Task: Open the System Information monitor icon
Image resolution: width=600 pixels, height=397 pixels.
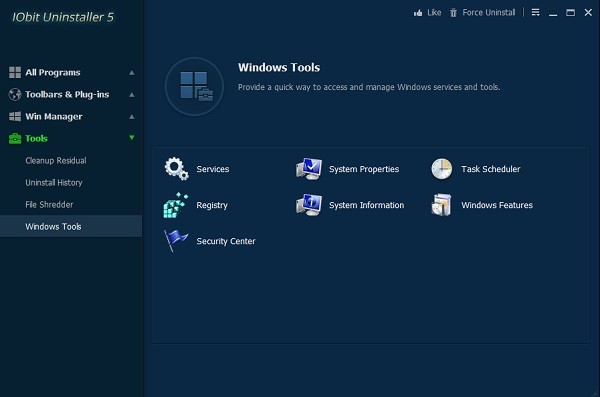Action: click(x=309, y=205)
